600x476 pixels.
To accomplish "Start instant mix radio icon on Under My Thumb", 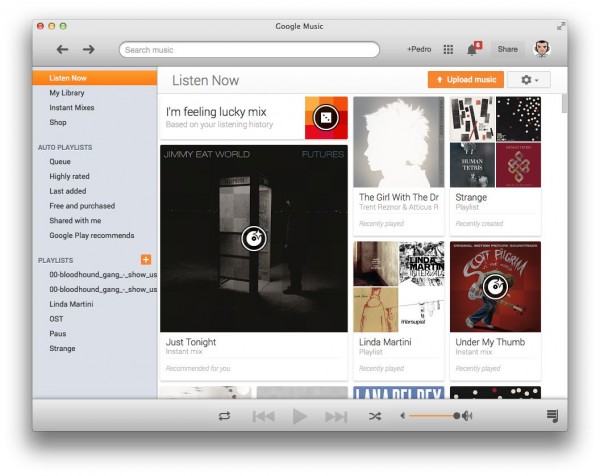I will coord(496,286).
